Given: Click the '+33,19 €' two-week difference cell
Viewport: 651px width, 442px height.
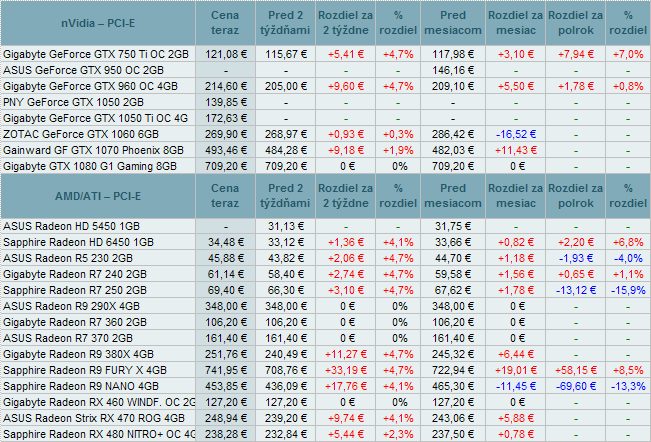Looking at the screenshot, I should point(346,370).
